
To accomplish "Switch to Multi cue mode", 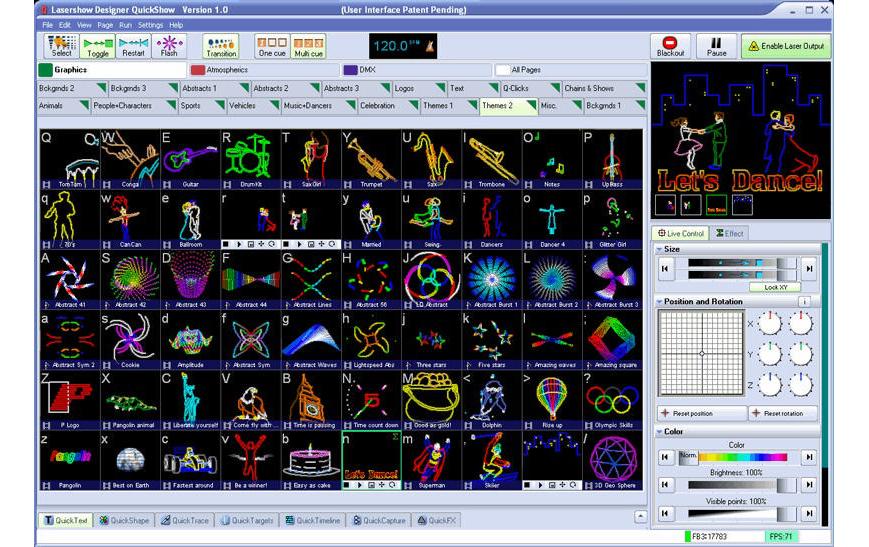I will (x=308, y=46).
